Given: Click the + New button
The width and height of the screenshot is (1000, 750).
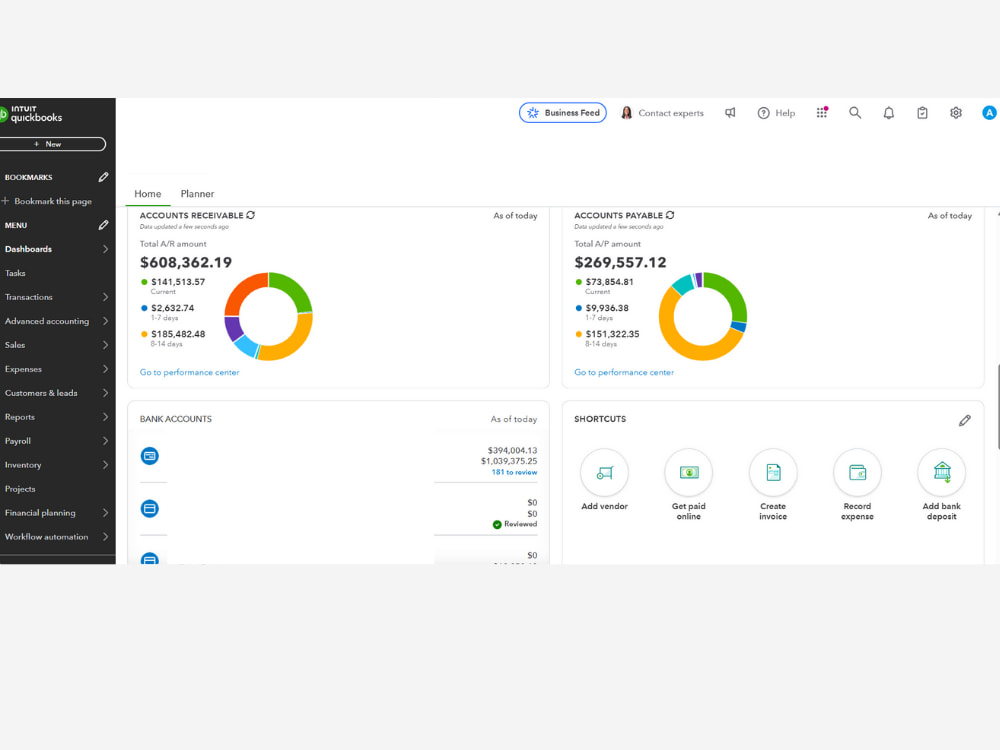Looking at the screenshot, I should point(51,144).
